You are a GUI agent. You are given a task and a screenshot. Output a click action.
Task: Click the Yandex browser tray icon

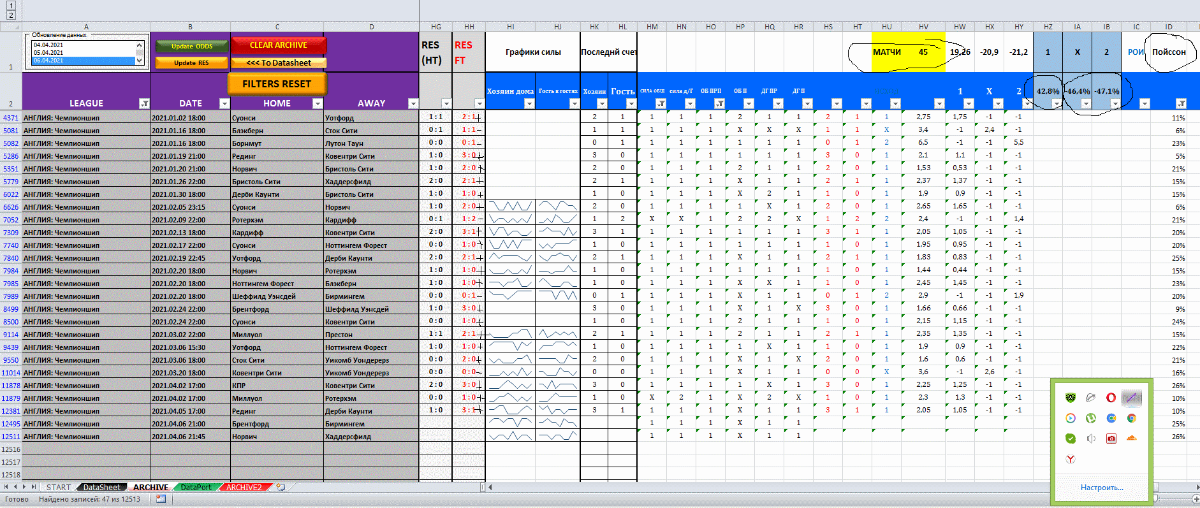tap(1069, 459)
